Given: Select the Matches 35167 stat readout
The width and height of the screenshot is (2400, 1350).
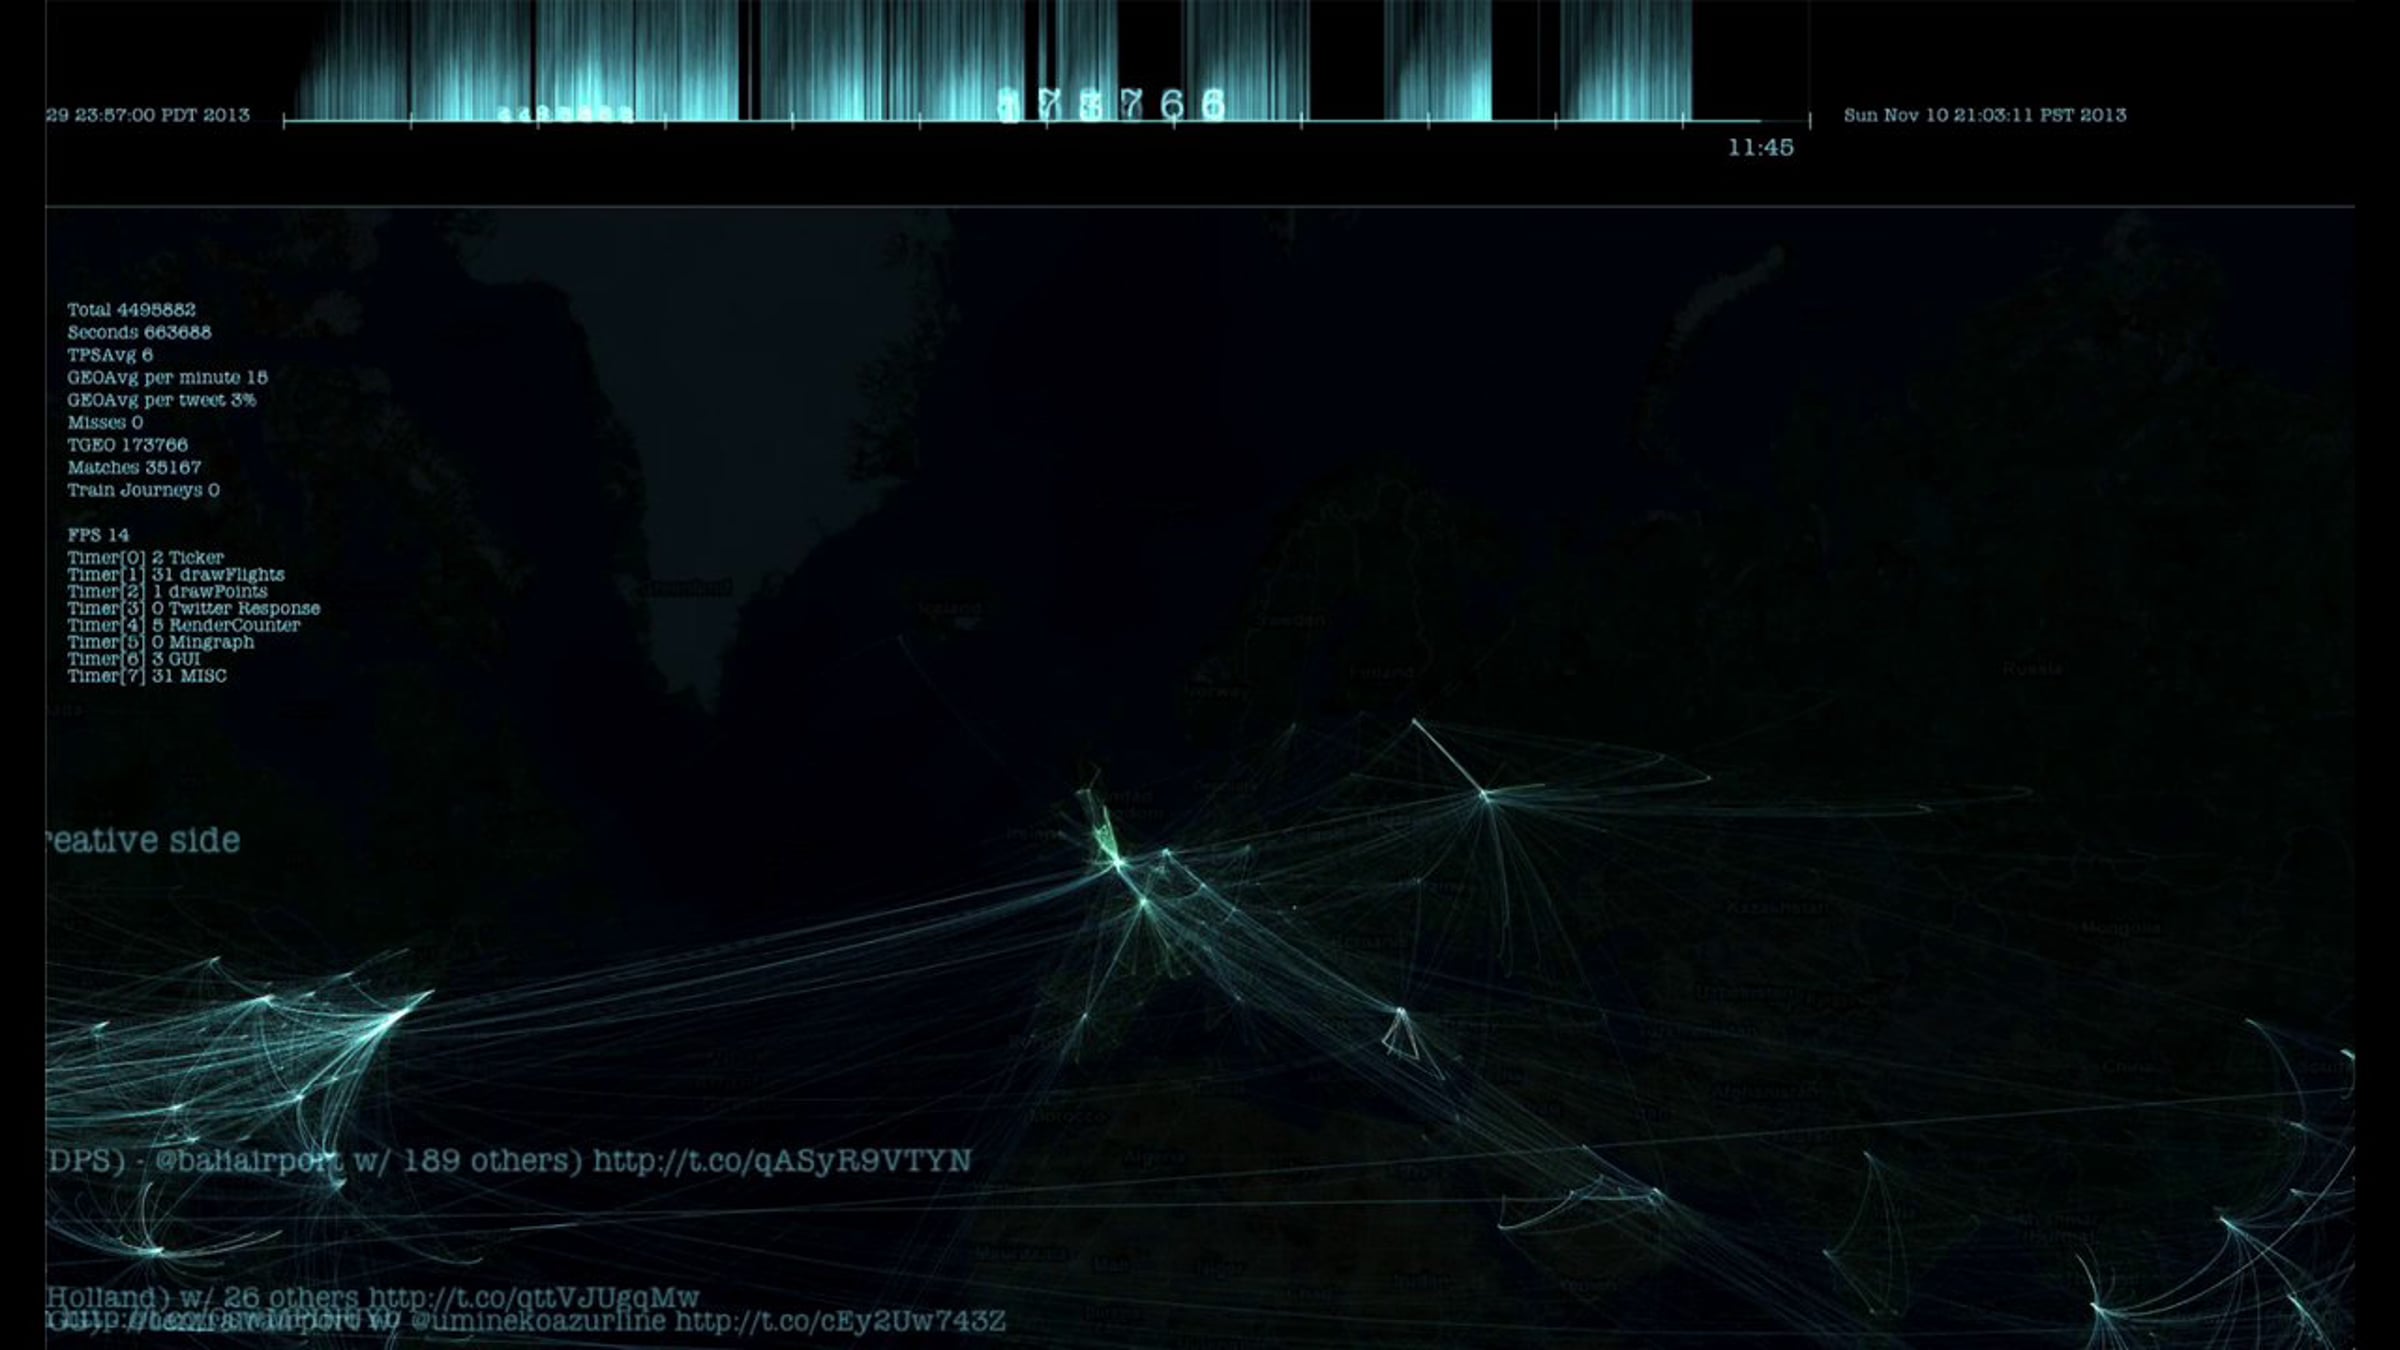Looking at the screenshot, I should tap(134, 467).
